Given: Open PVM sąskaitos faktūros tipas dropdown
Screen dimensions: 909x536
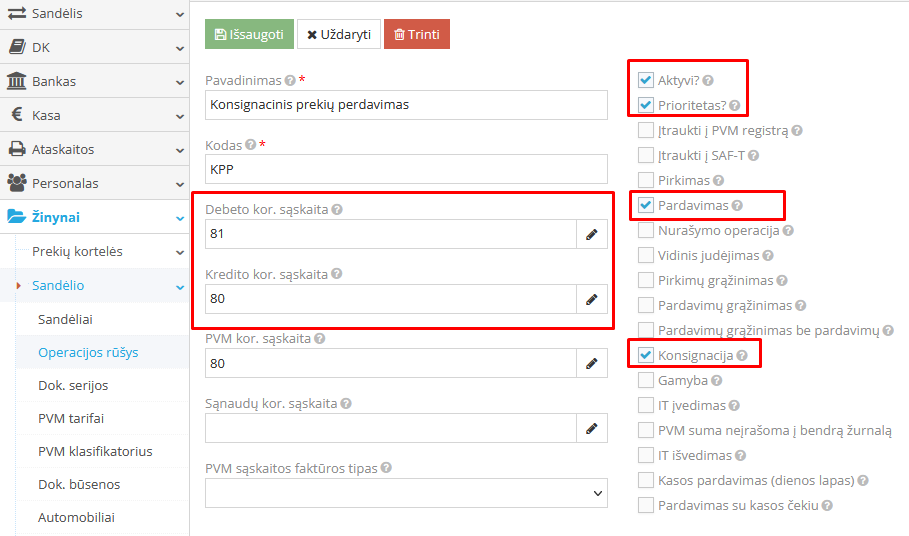Looking at the screenshot, I should click(406, 493).
